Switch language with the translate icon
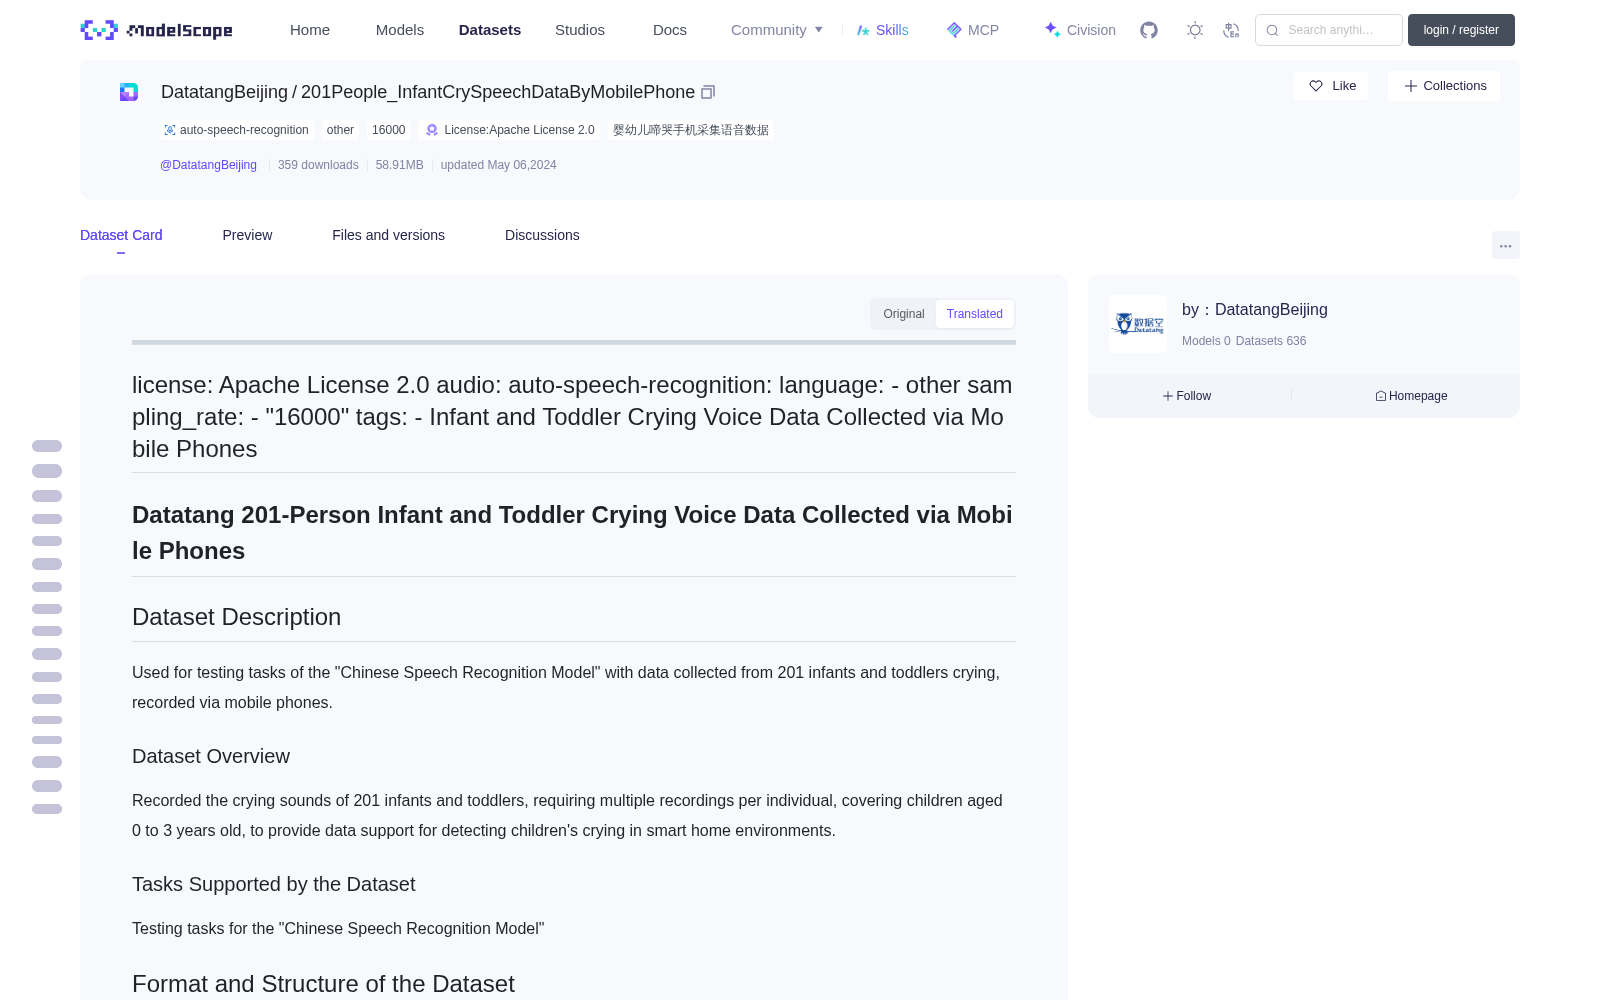The width and height of the screenshot is (1600, 1000). point(1232,30)
